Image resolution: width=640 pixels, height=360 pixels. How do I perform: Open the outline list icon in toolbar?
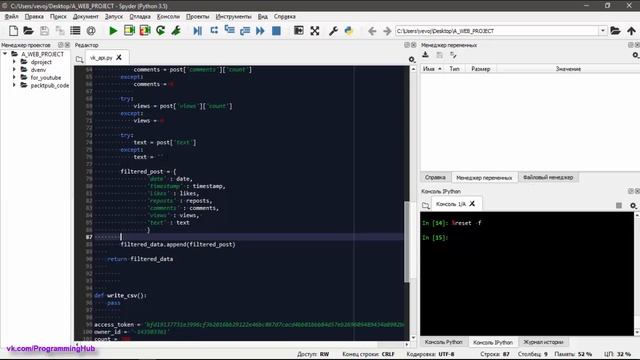click(75, 31)
